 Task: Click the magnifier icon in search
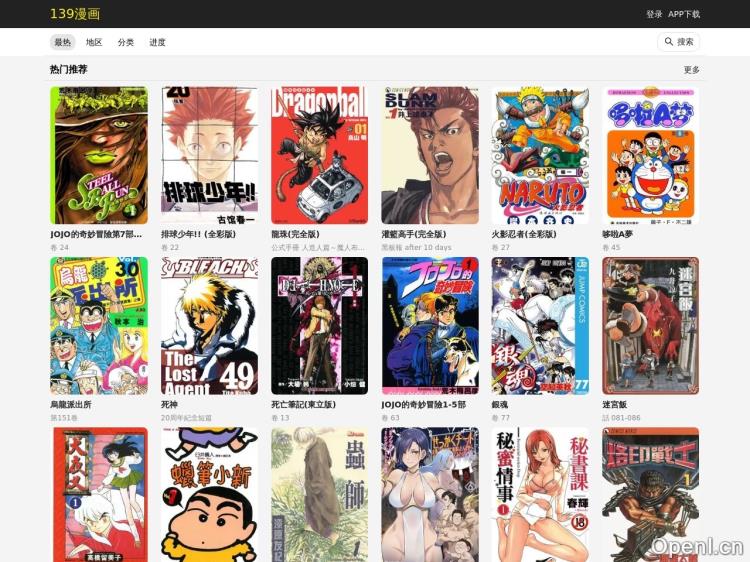click(x=669, y=42)
